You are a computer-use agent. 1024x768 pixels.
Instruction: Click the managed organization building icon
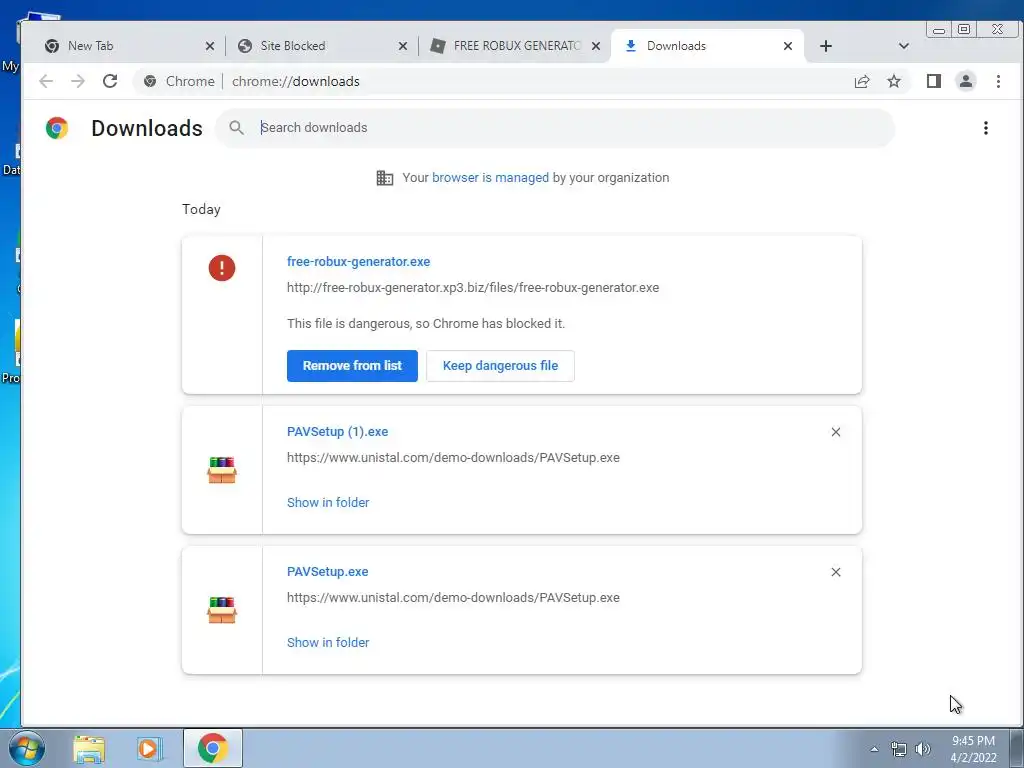coord(385,178)
